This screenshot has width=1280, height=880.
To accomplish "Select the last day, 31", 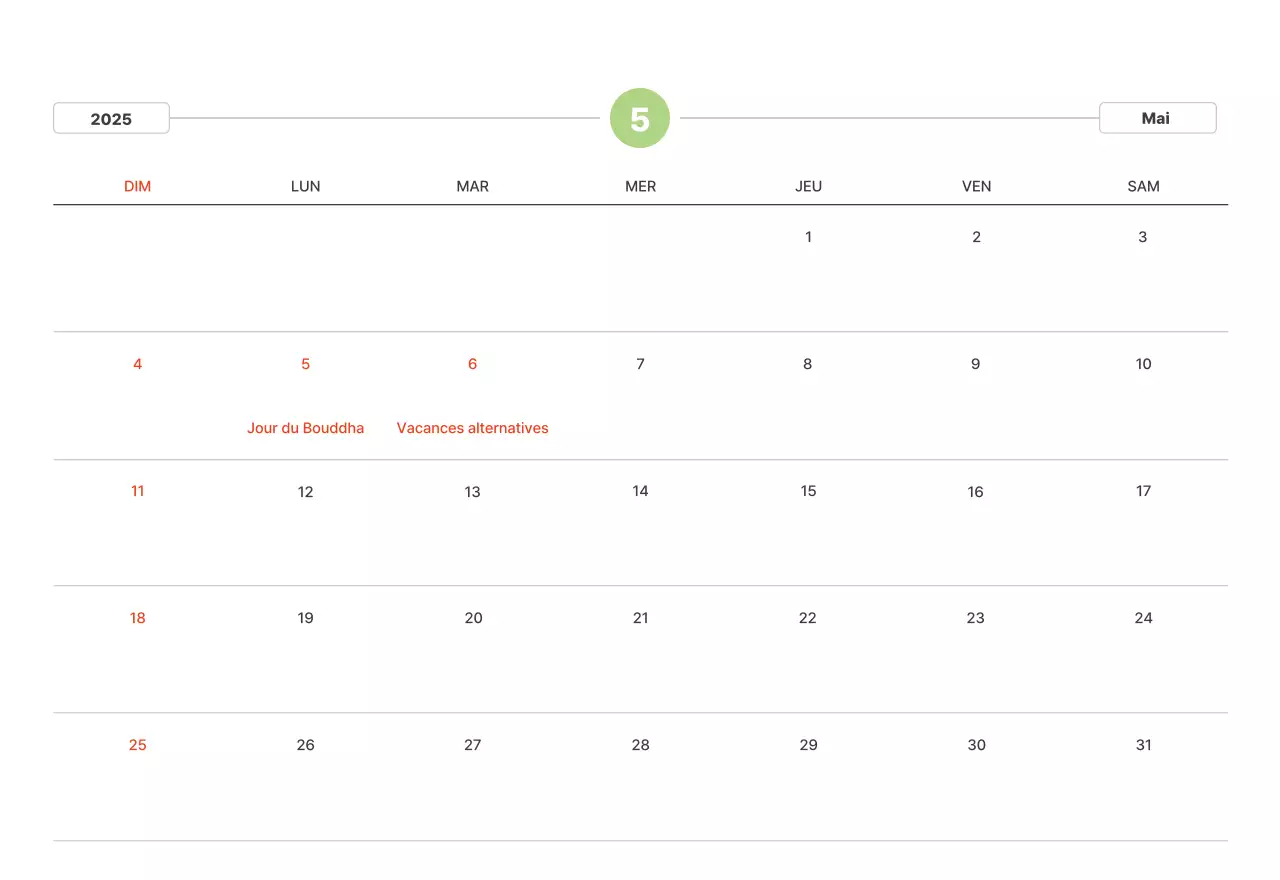I will 1143,745.
